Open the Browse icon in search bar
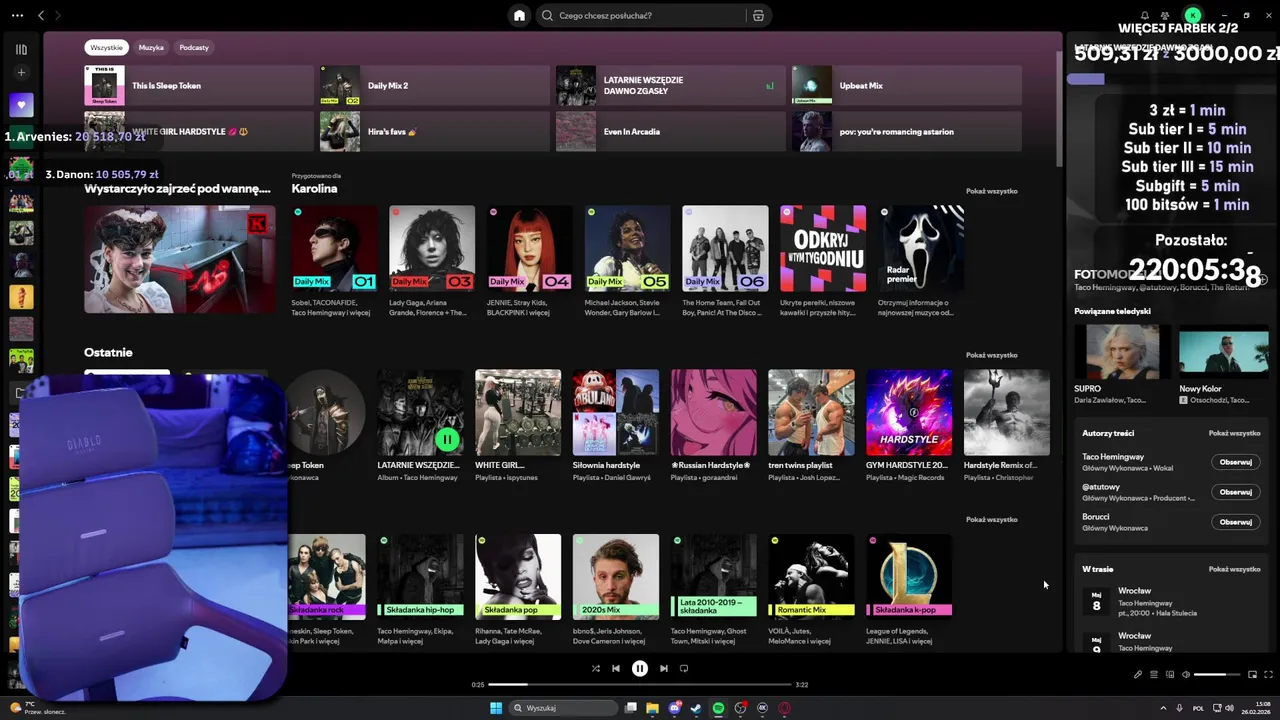The height and width of the screenshot is (720, 1280). pos(758,16)
